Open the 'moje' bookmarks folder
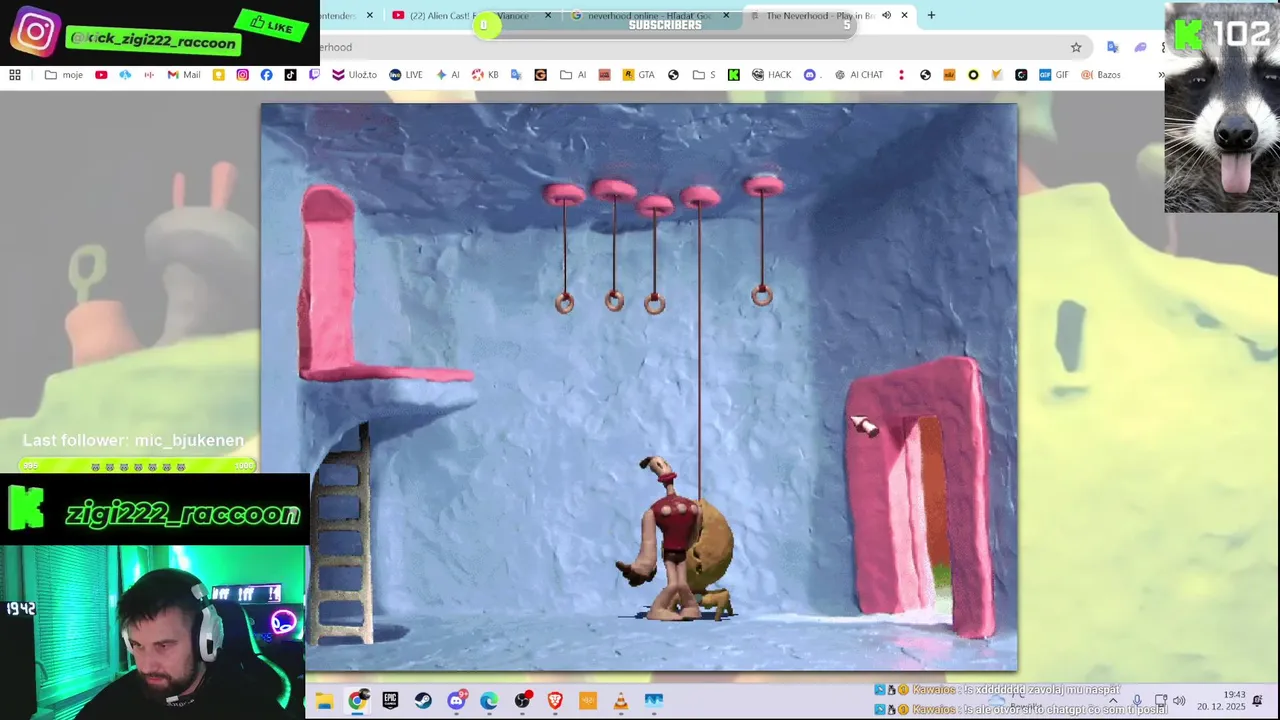The height and width of the screenshot is (720, 1280). click(63, 75)
